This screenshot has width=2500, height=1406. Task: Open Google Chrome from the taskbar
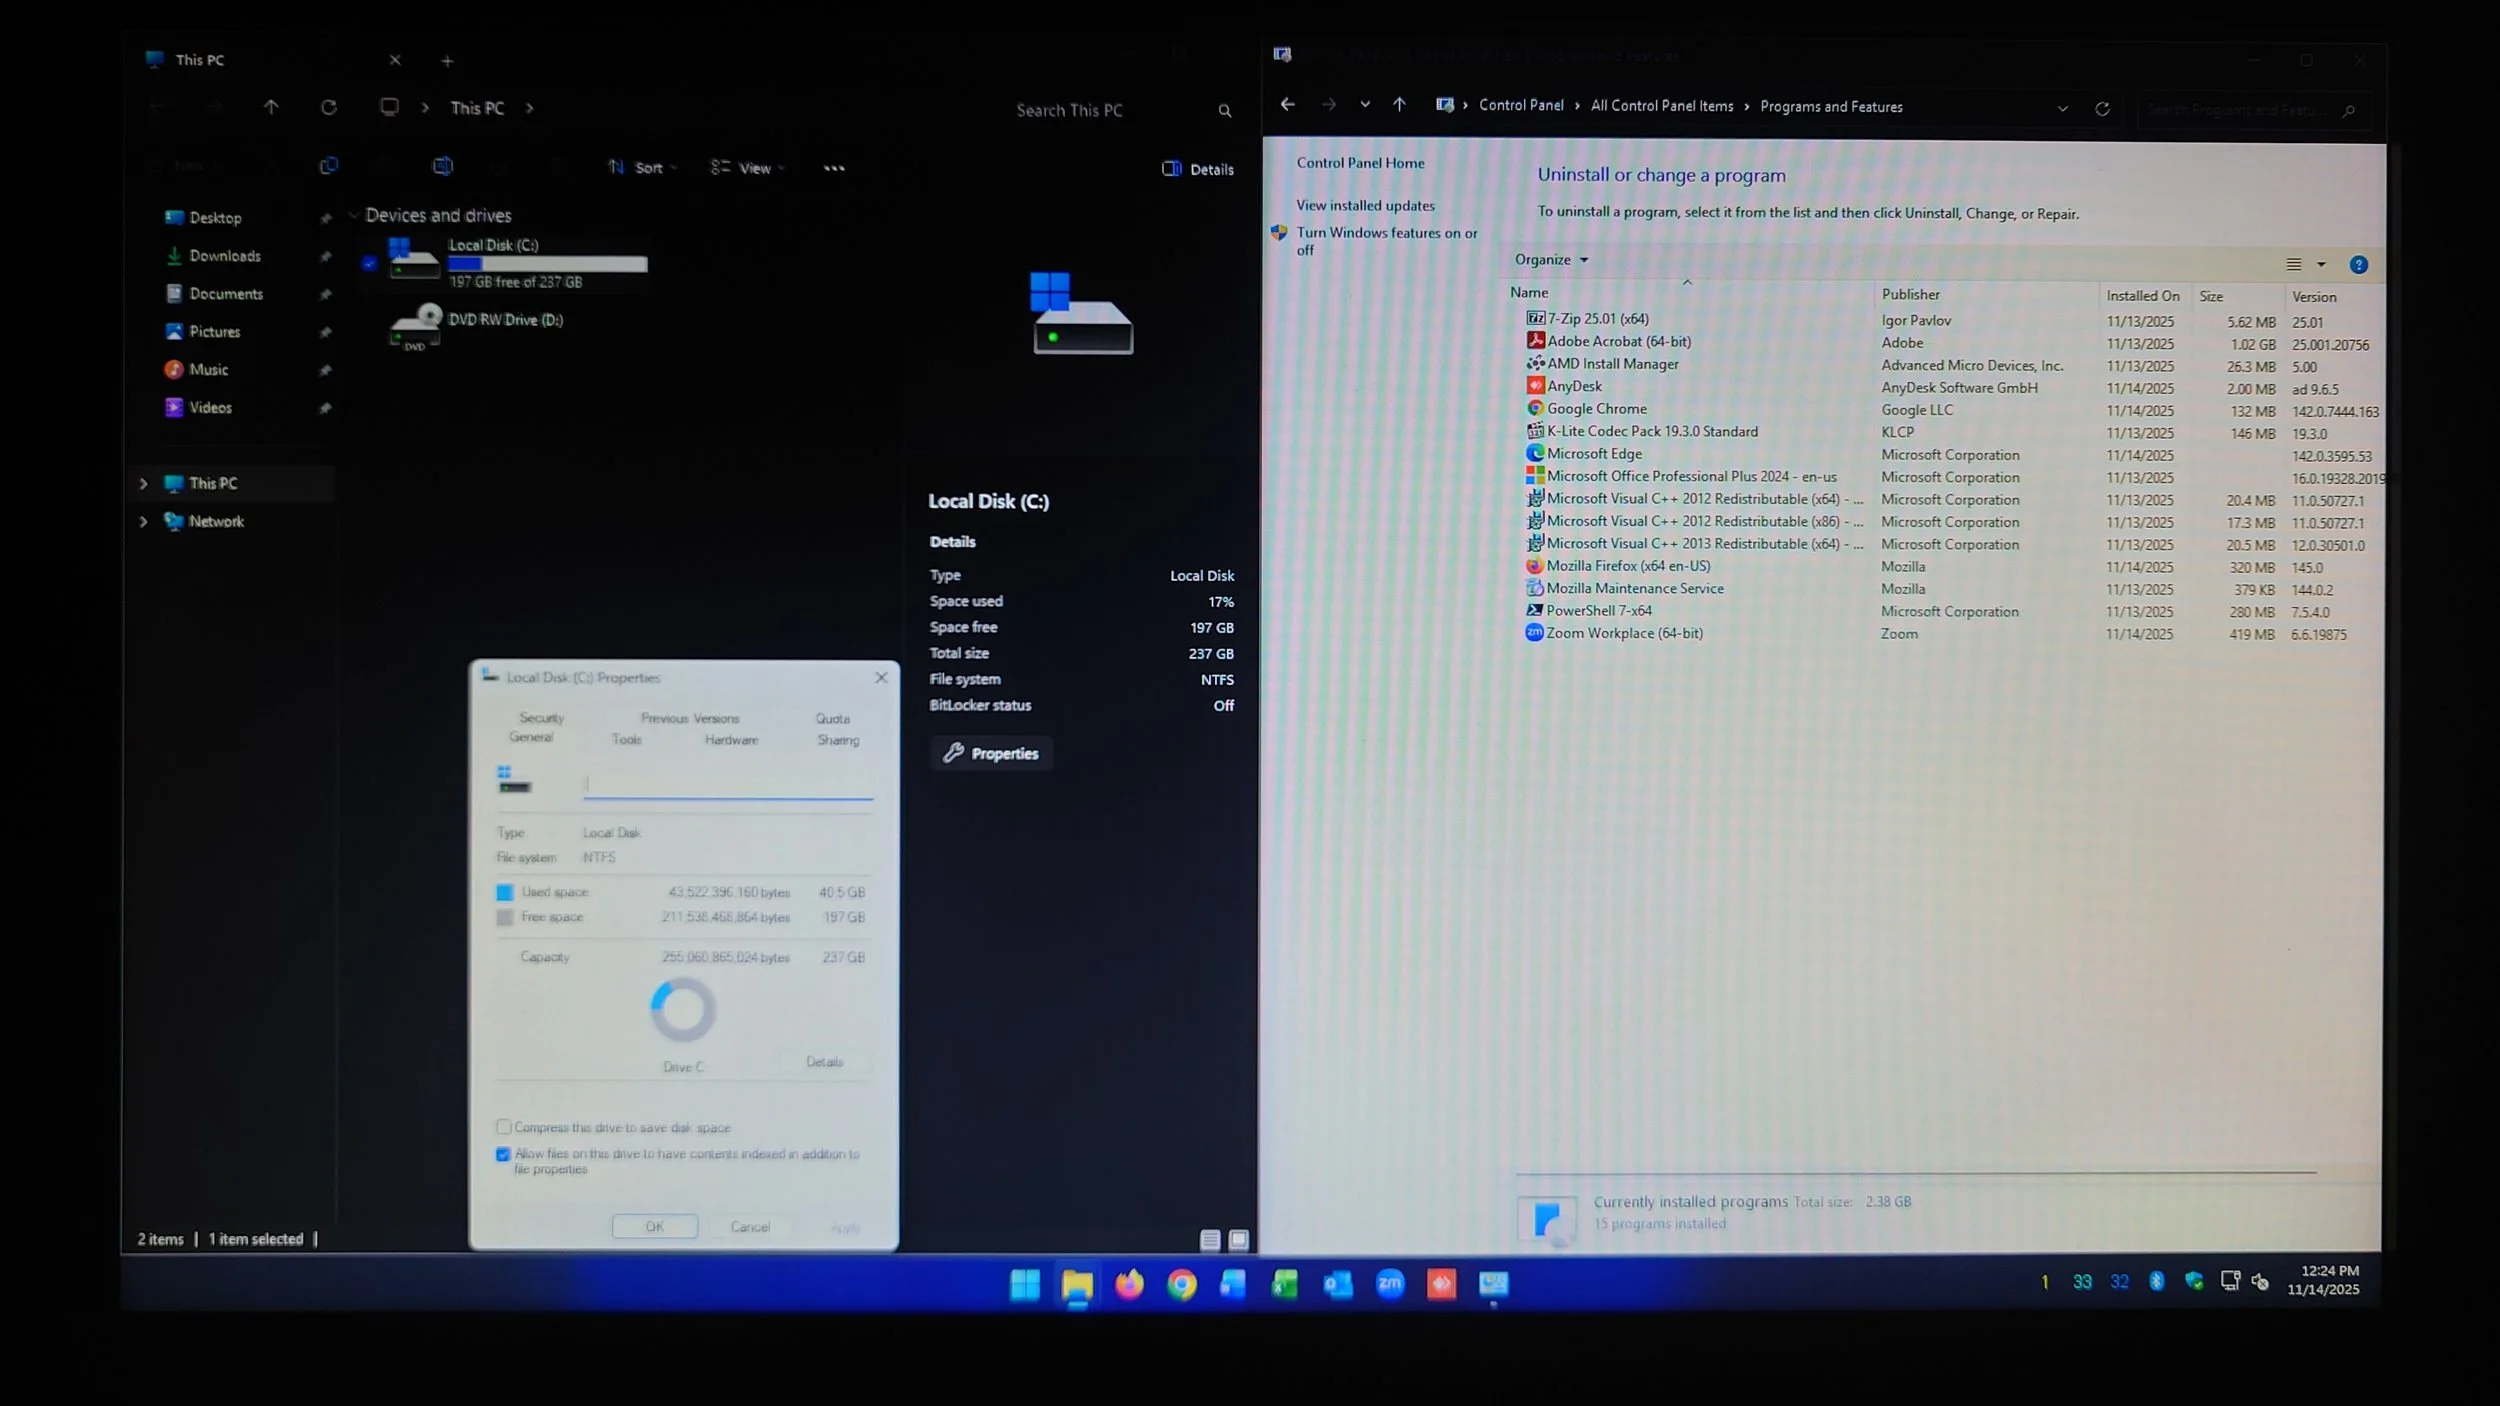click(1181, 1284)
